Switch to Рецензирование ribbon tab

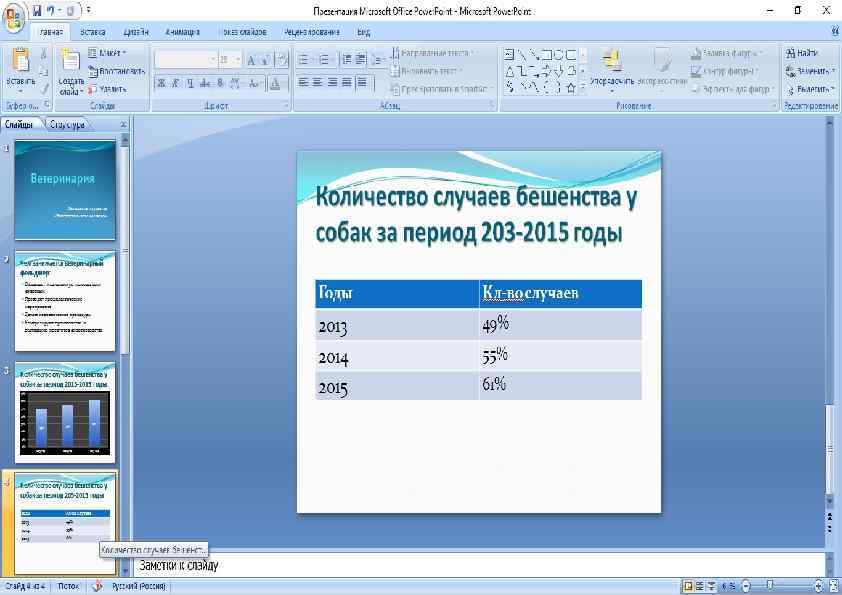312,32
